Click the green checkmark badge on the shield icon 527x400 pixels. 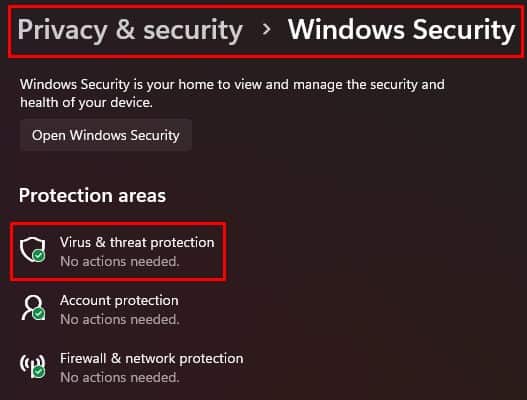click(39, 255)
